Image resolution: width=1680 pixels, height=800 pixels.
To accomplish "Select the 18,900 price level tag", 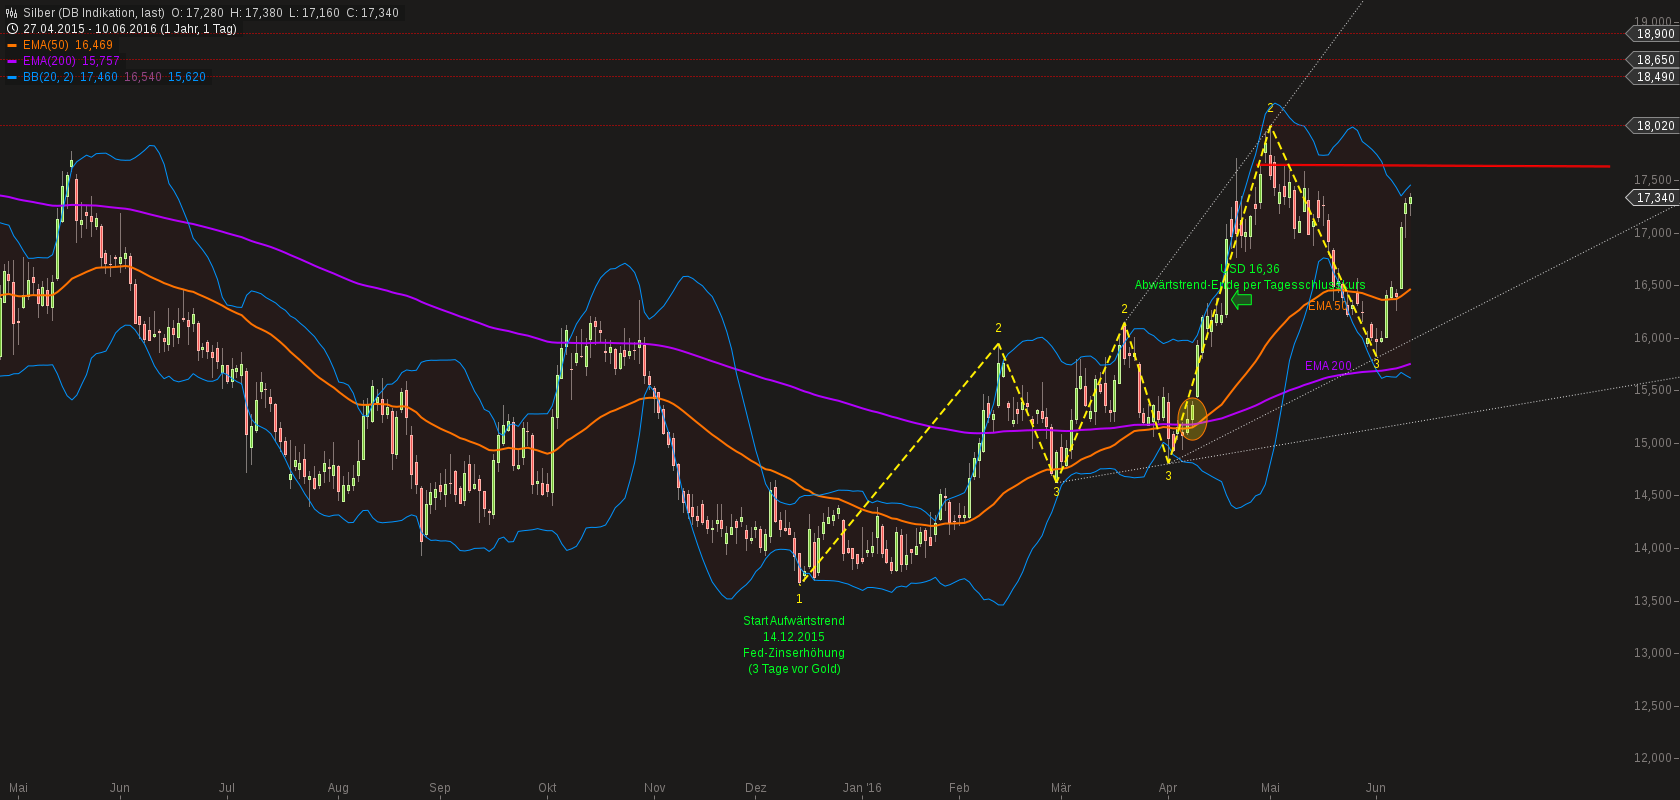I will 1653,34.
